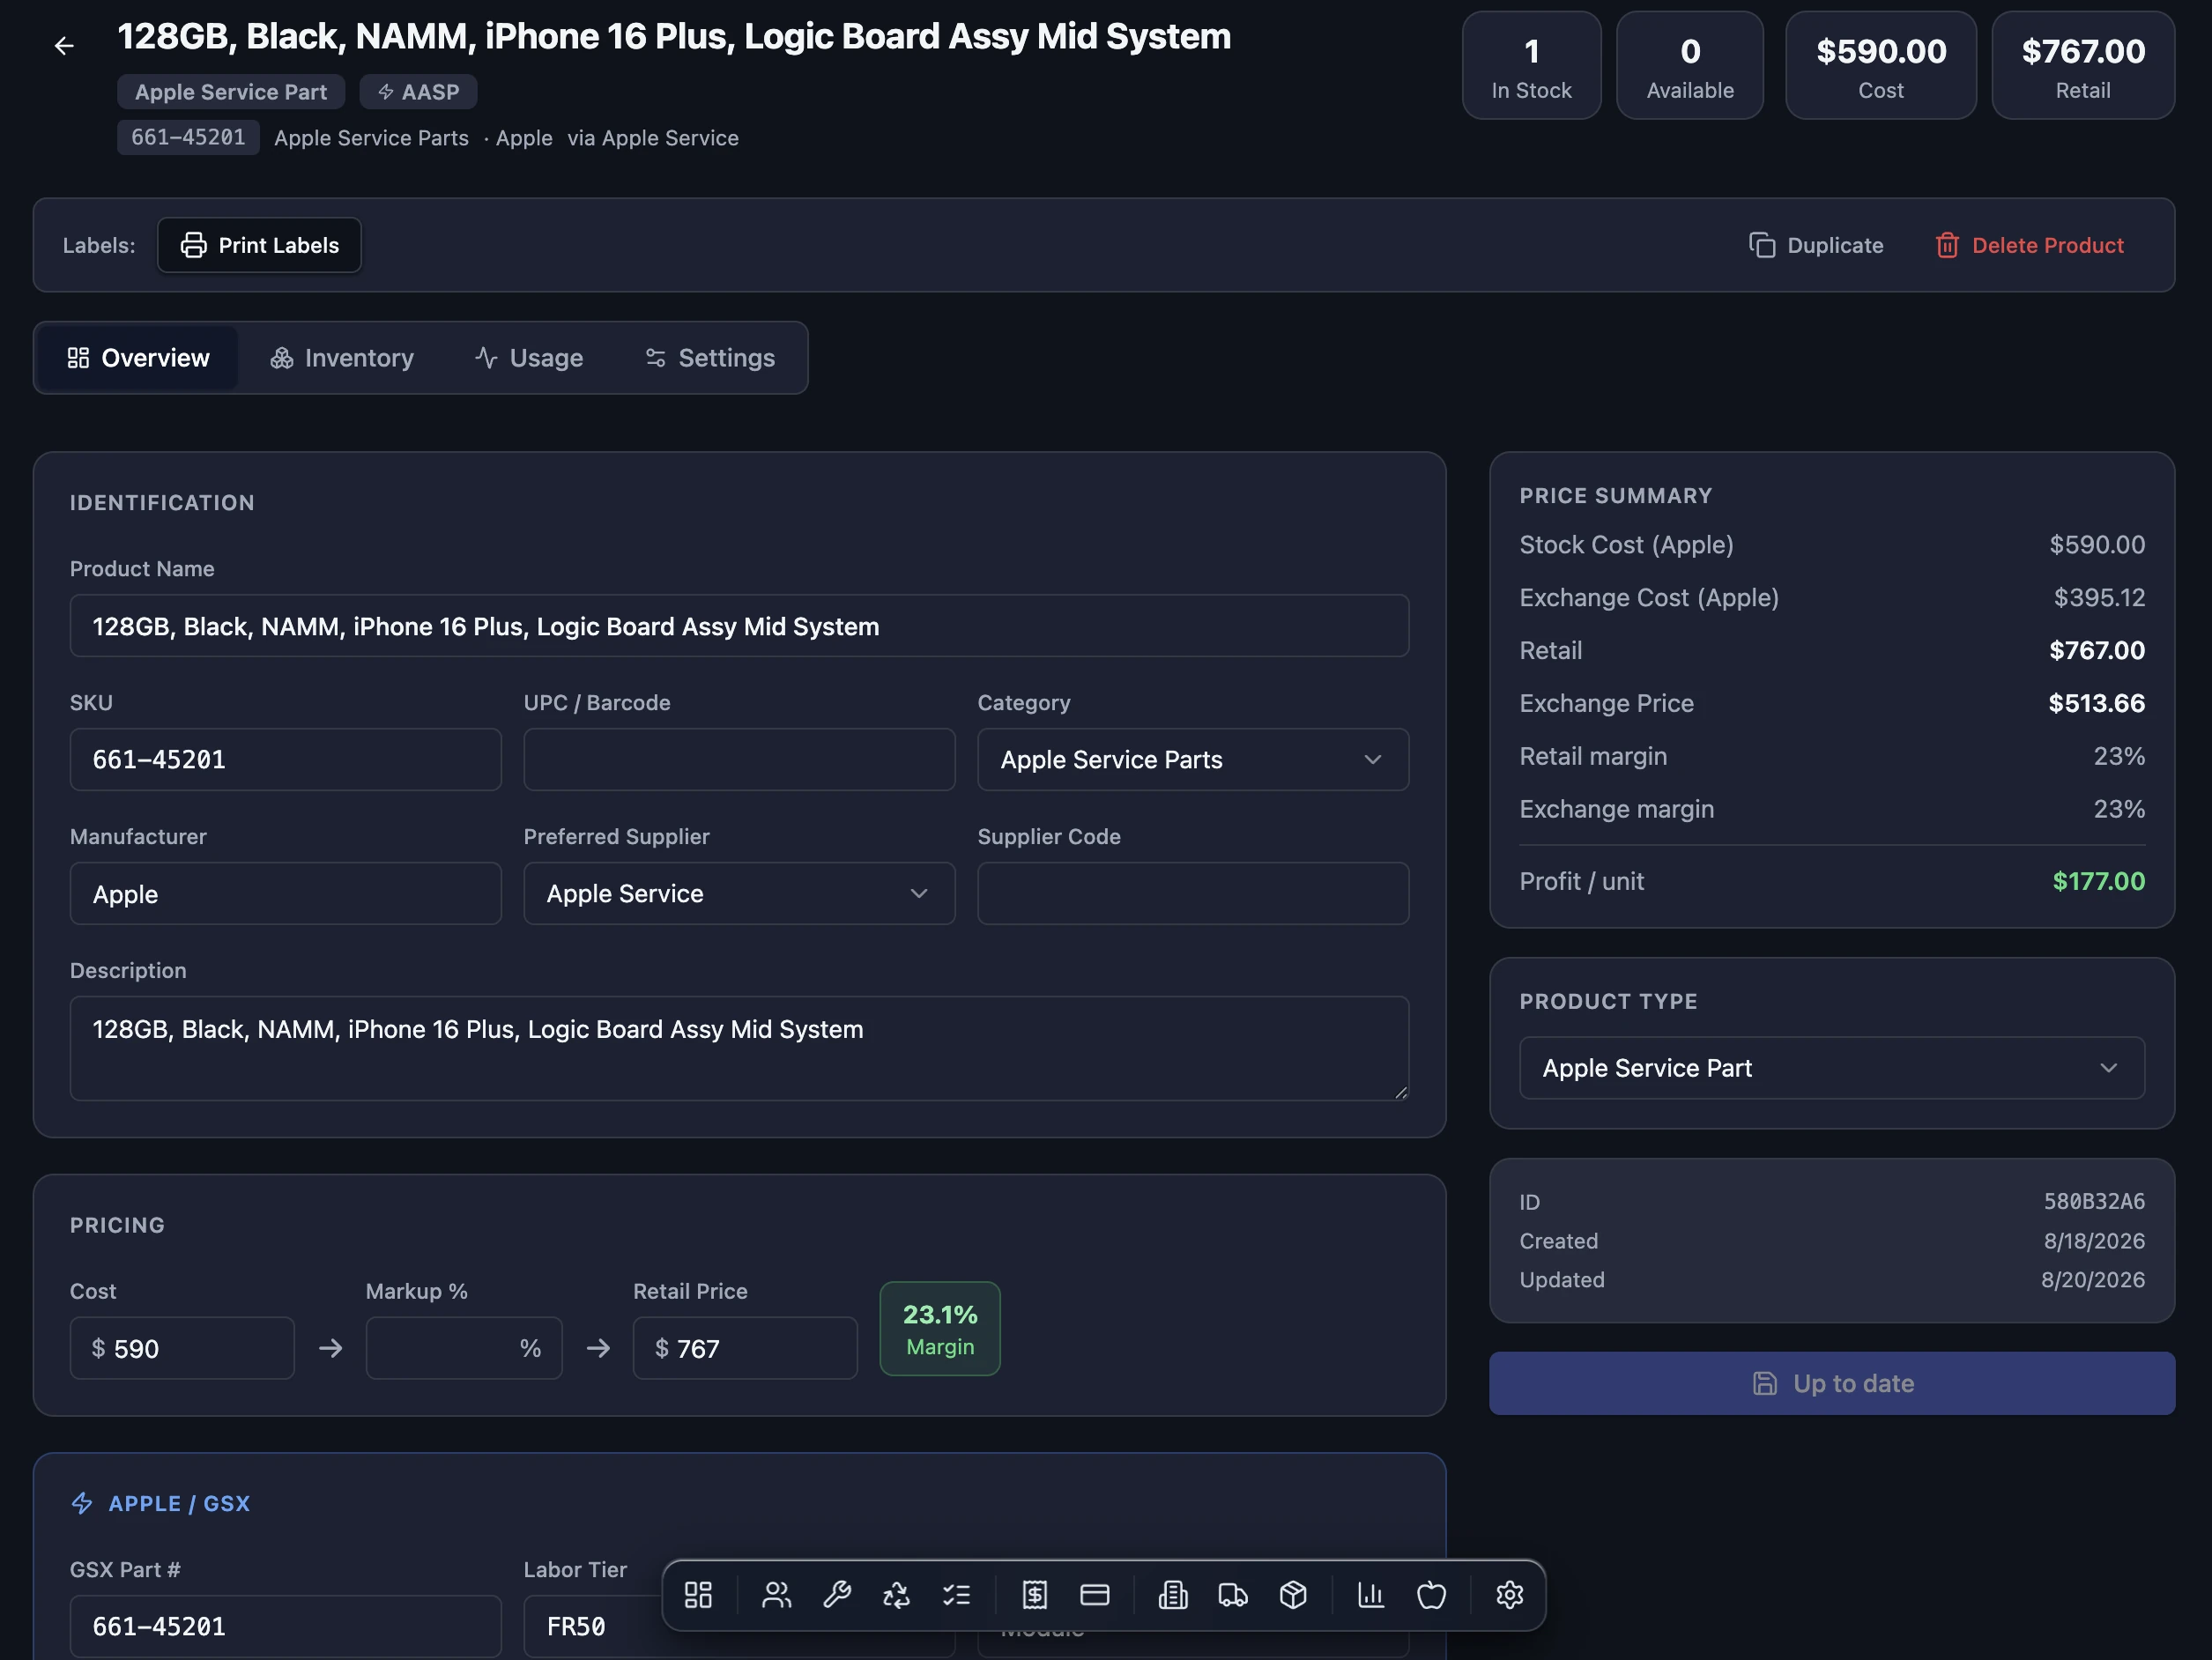The image size is (2212, 1660).
Task: Click the Manufacturer field containing Apple
Action: point(285,894)
